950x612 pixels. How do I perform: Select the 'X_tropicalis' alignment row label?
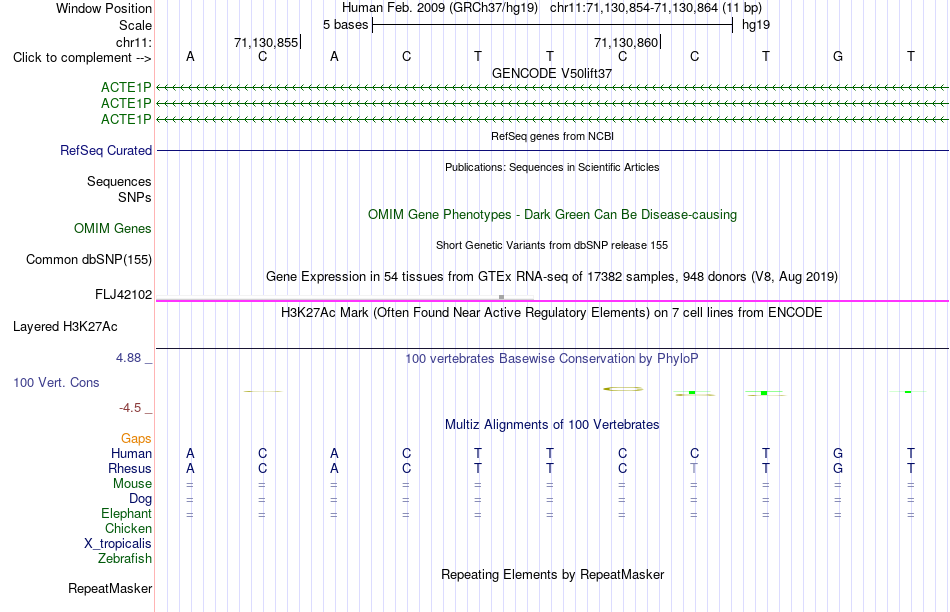[x=118, y=544]
